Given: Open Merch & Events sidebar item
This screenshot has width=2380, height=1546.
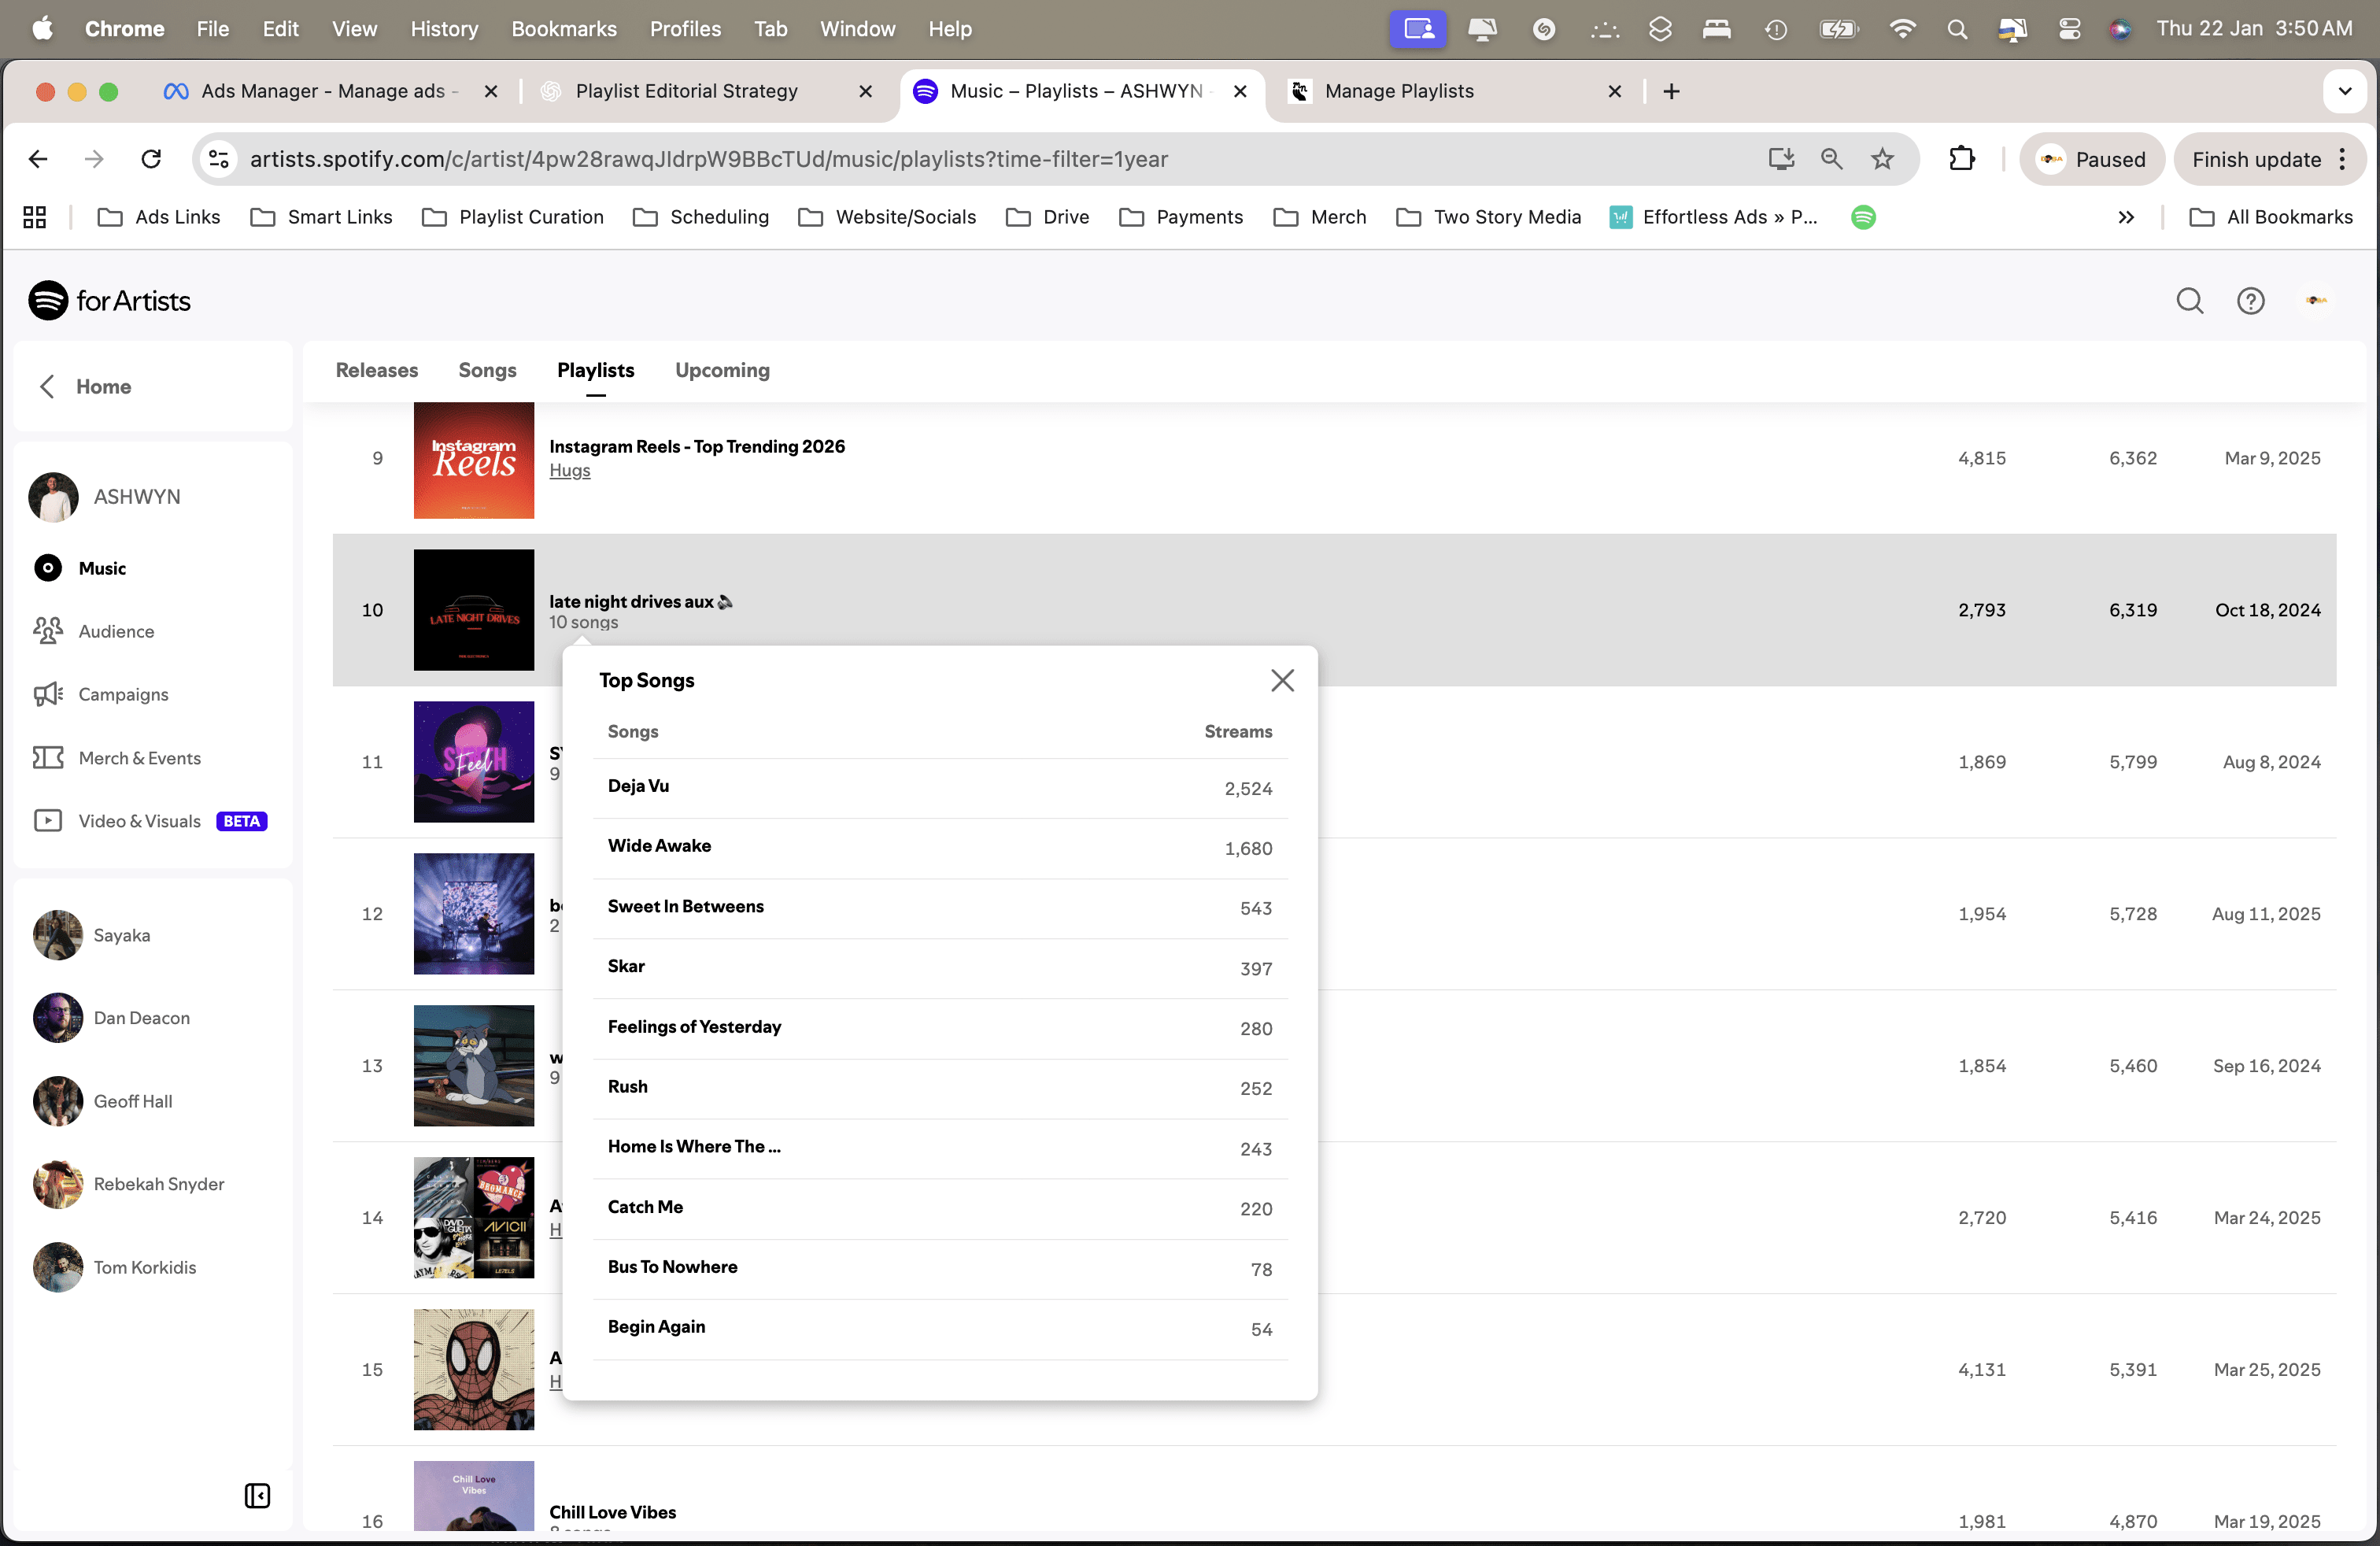Looking at the screenshot, I should (139, 758).
